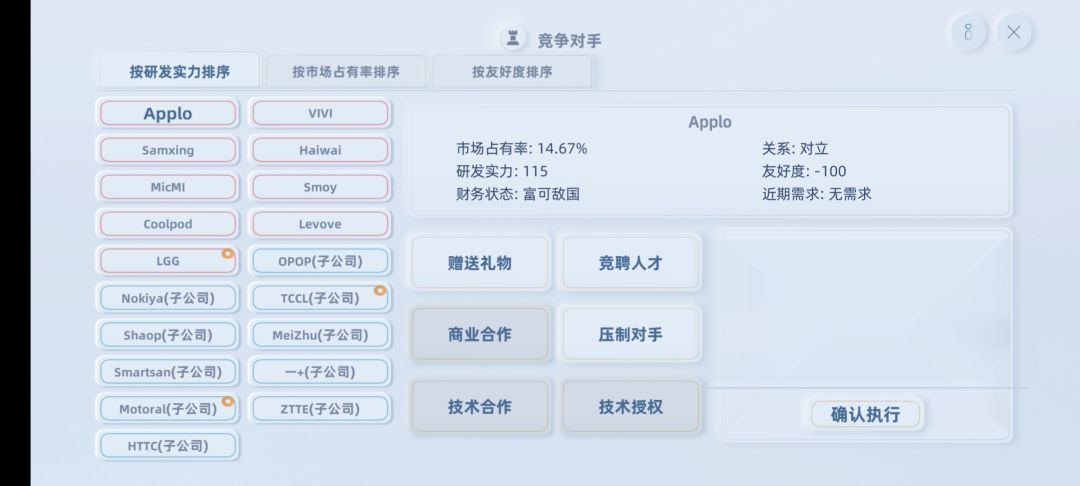1080x486 pixels.
Task: Select subsidiary Nokiya(子公司)
Action: [168, 298]
